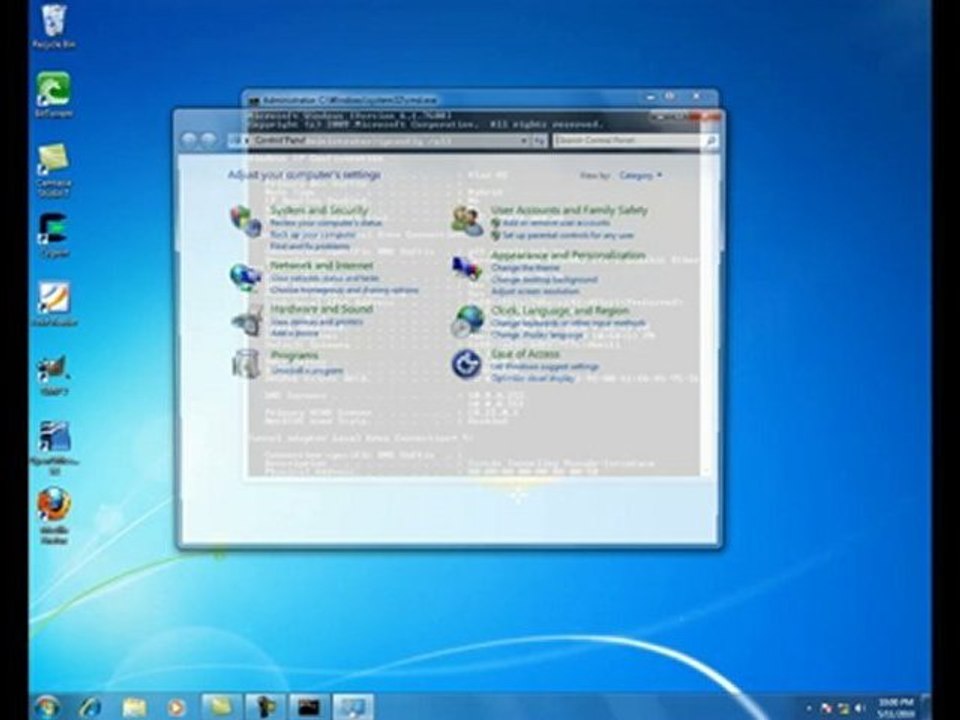Viewport: 960px width, 720px height.
Task: Select the Mozilla Firefox desktop icon
Action: 54,516
